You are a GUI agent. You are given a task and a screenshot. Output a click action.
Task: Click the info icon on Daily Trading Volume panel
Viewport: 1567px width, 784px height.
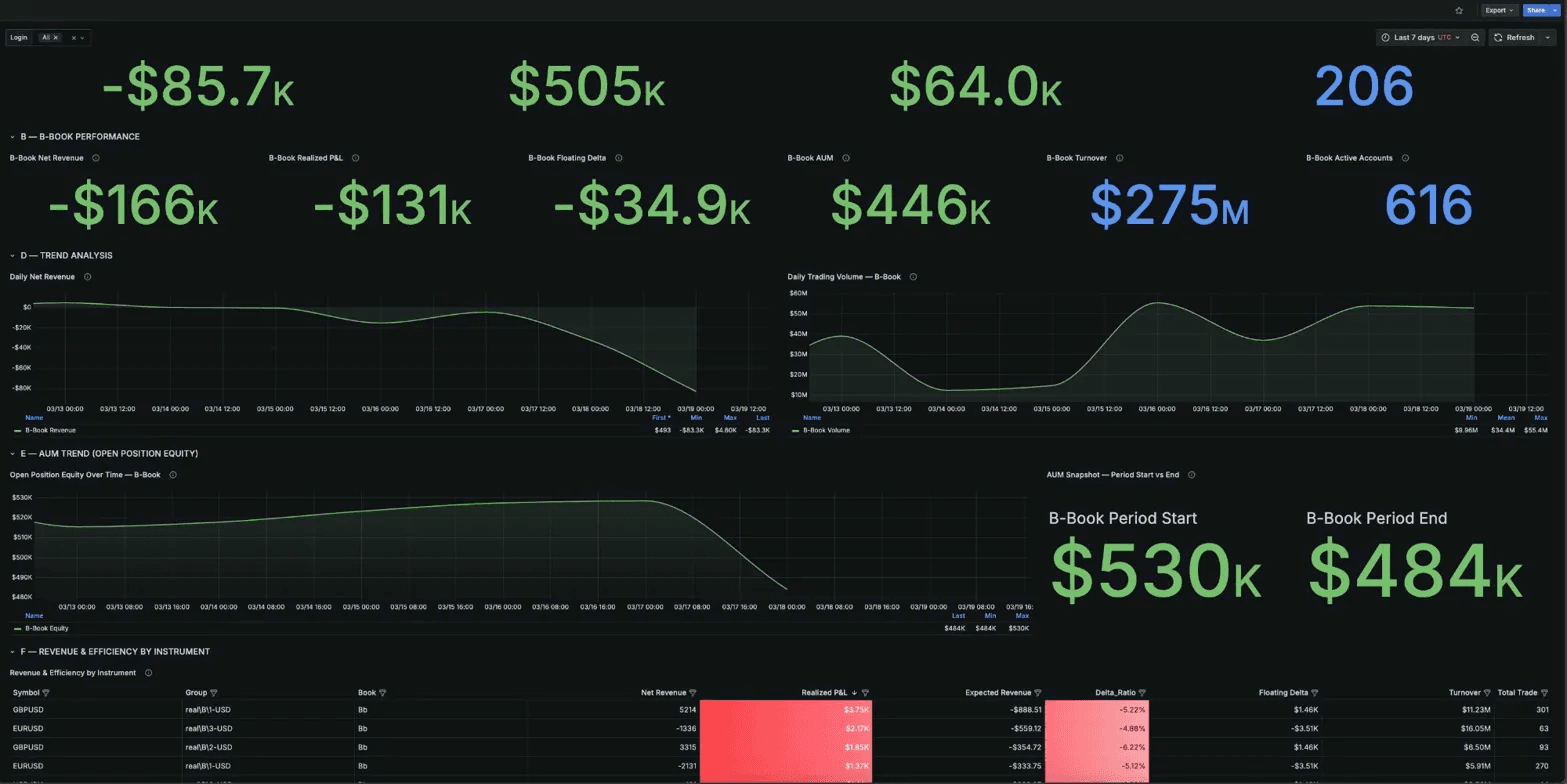(x=911, y=277)
